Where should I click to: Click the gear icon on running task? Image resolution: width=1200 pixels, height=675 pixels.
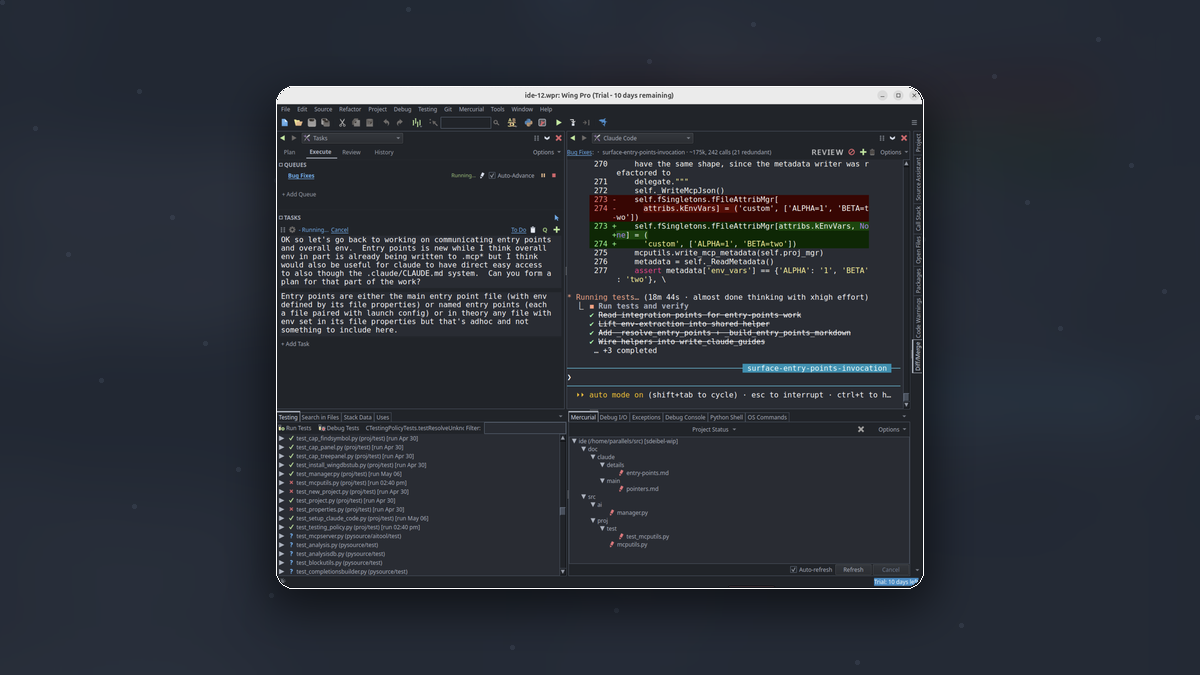(292, 230)
